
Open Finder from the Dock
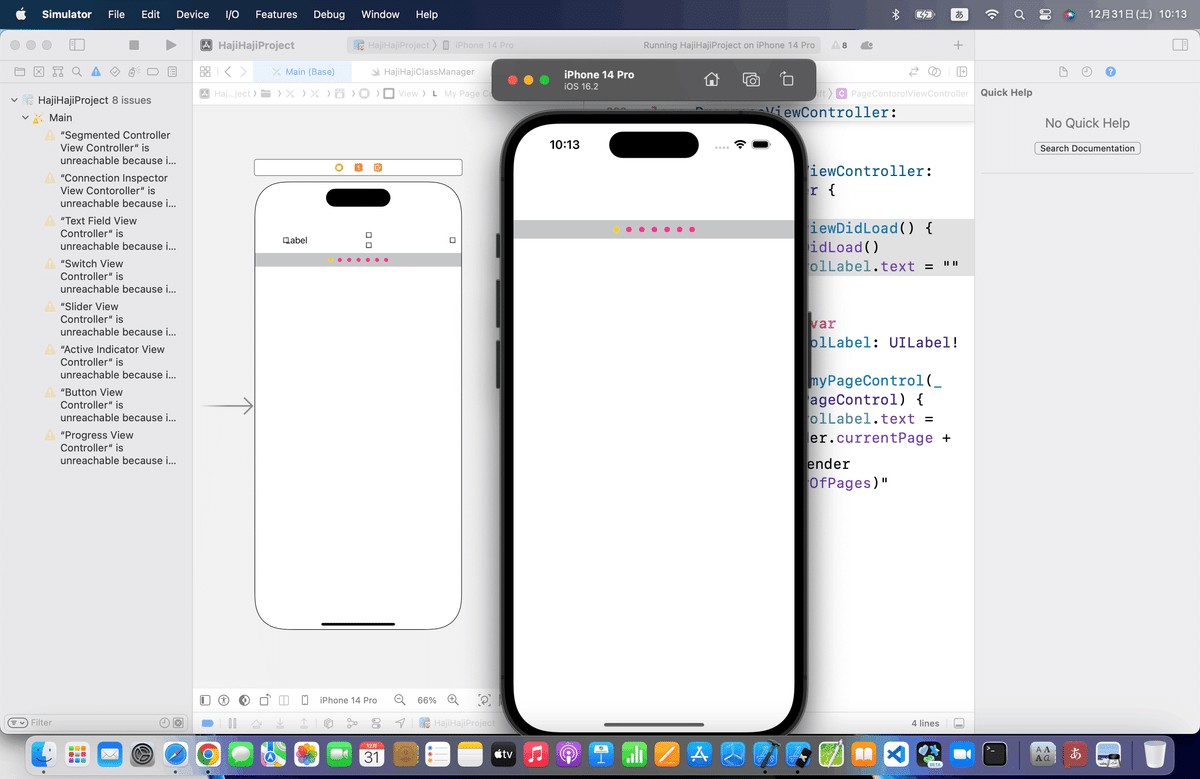[x=43, y=753]
